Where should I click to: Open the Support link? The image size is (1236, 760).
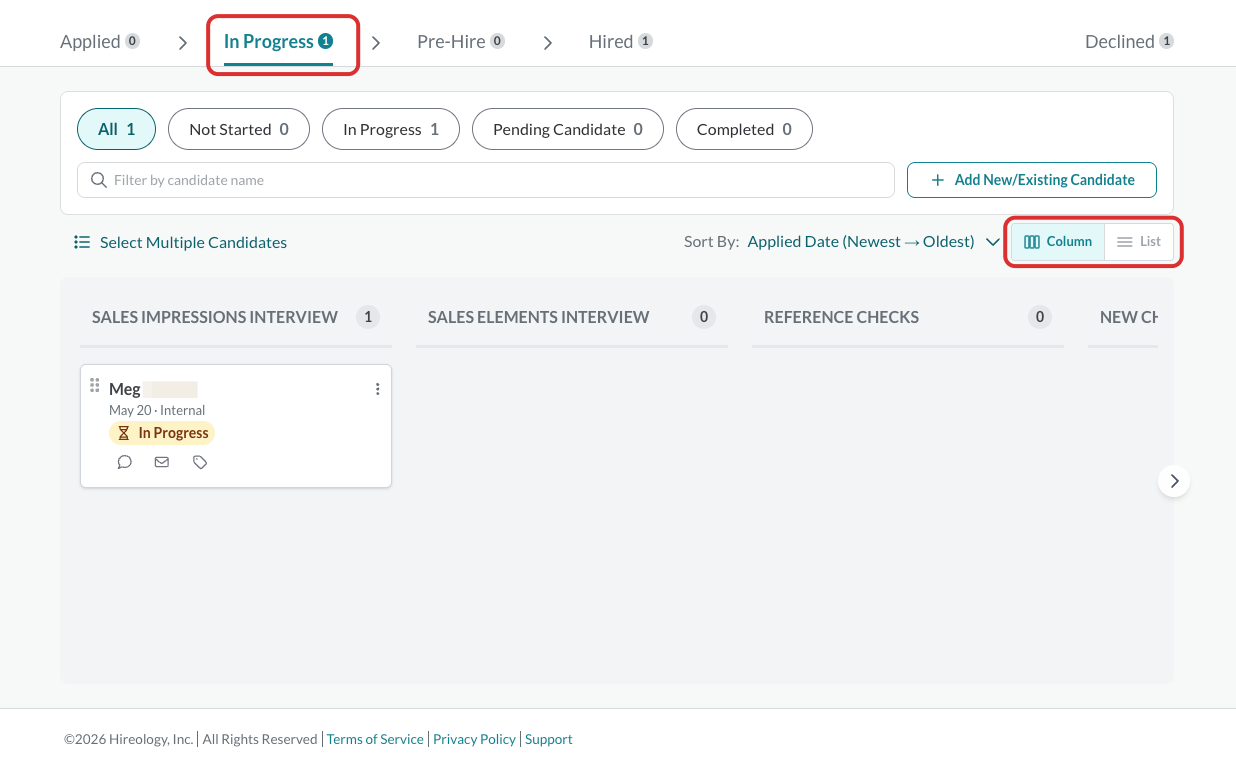tap(549, 739)
